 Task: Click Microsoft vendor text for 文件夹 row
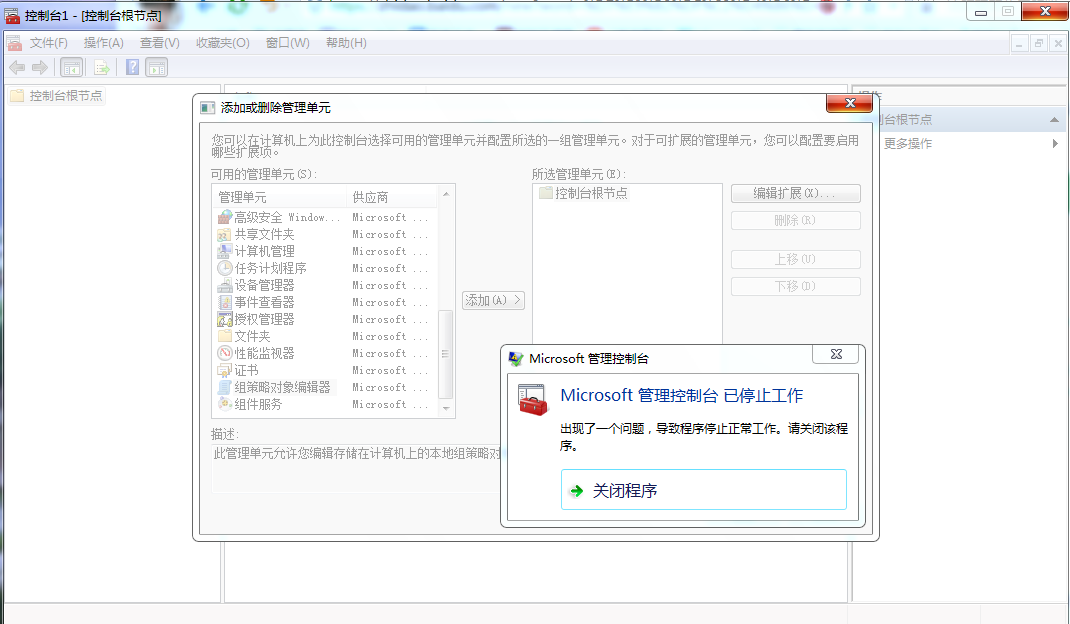(390, 336)
